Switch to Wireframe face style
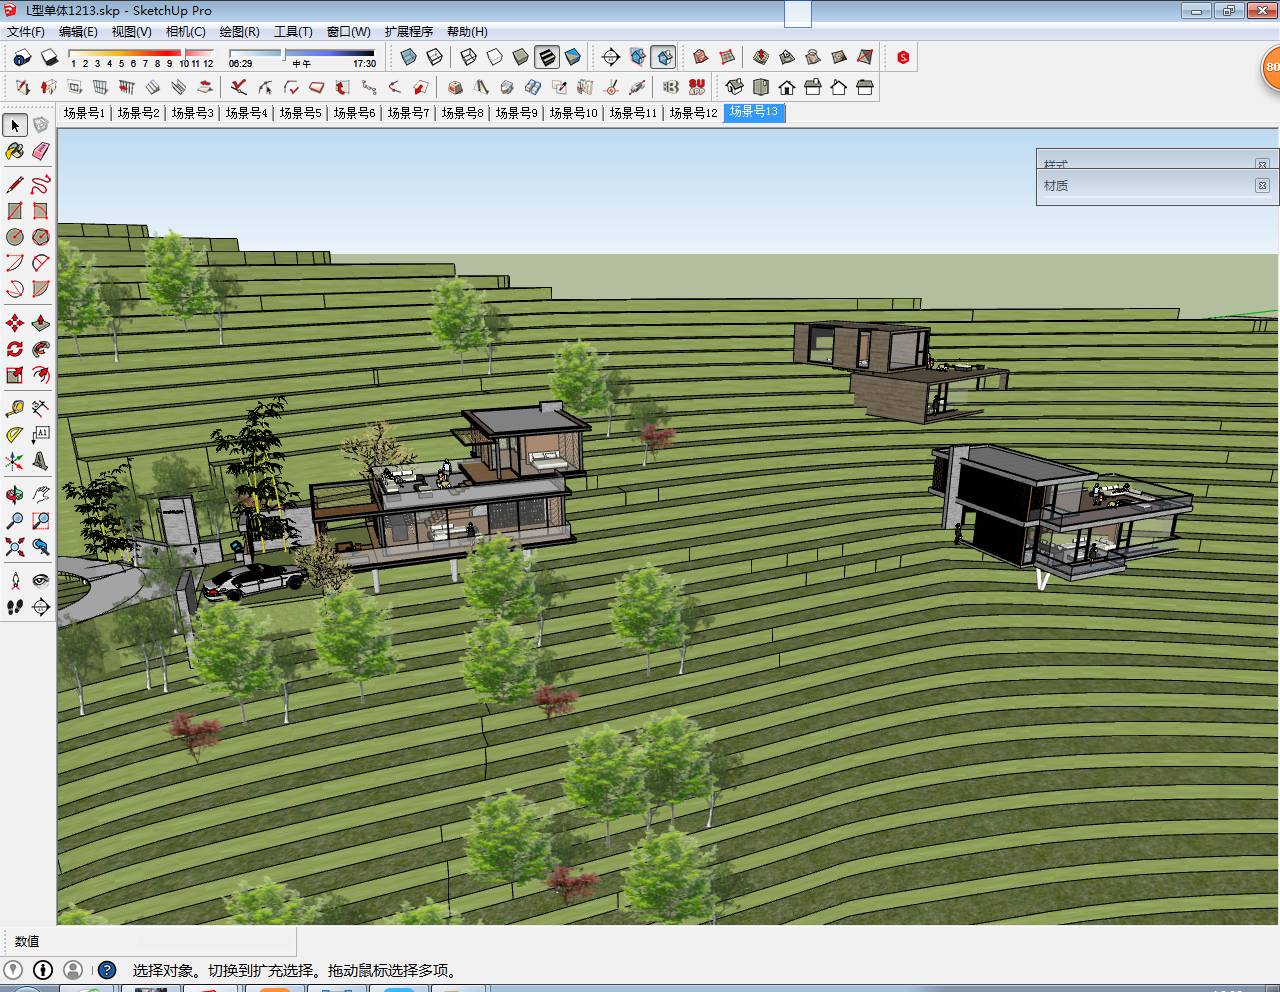This screenshot has width=1280, height=992. (x=469, y=57)
